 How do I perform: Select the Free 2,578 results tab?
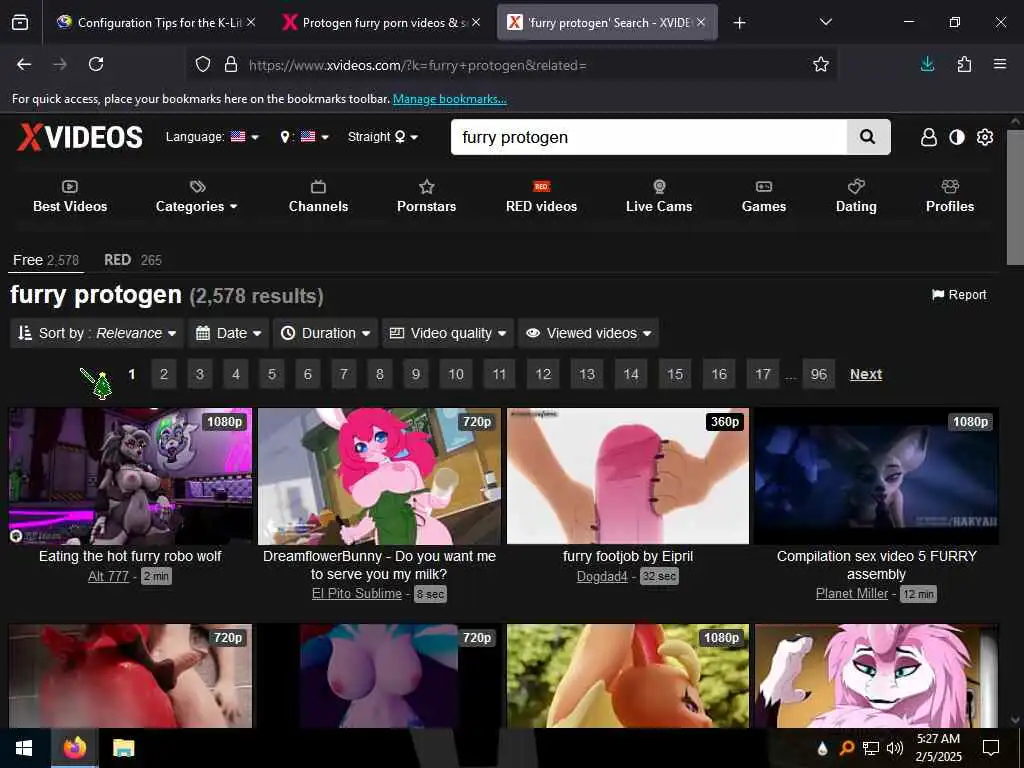(46, 260)
